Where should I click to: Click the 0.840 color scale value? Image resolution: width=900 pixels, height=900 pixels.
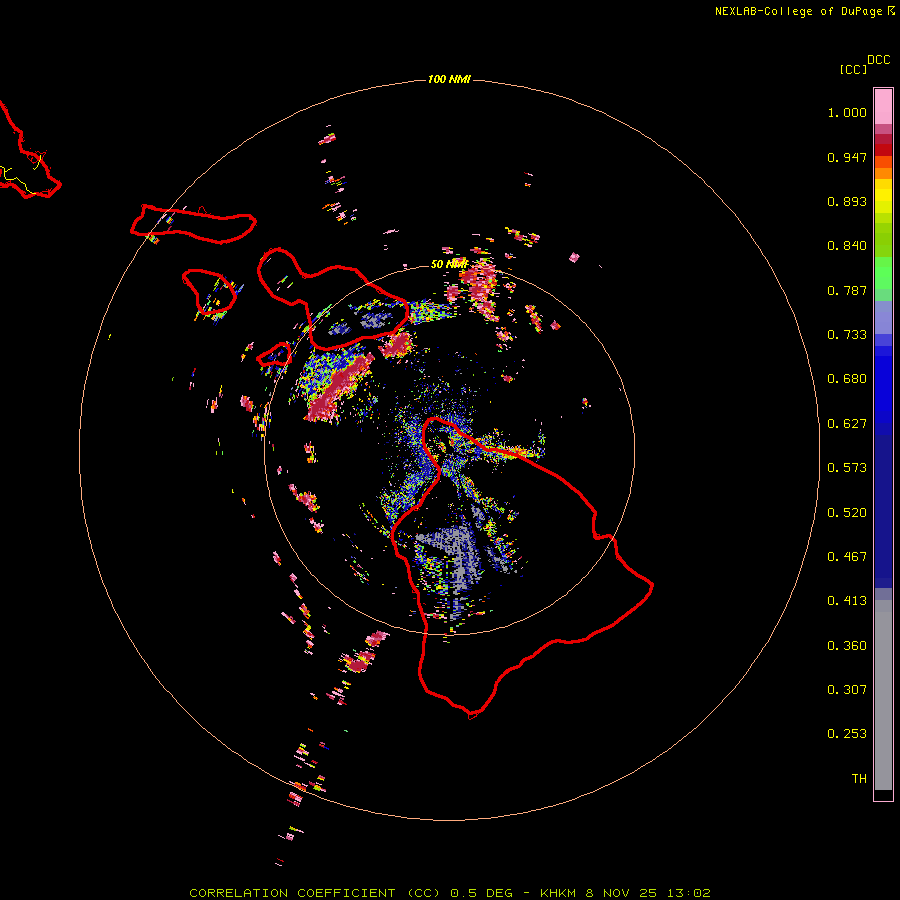point(847,246)
